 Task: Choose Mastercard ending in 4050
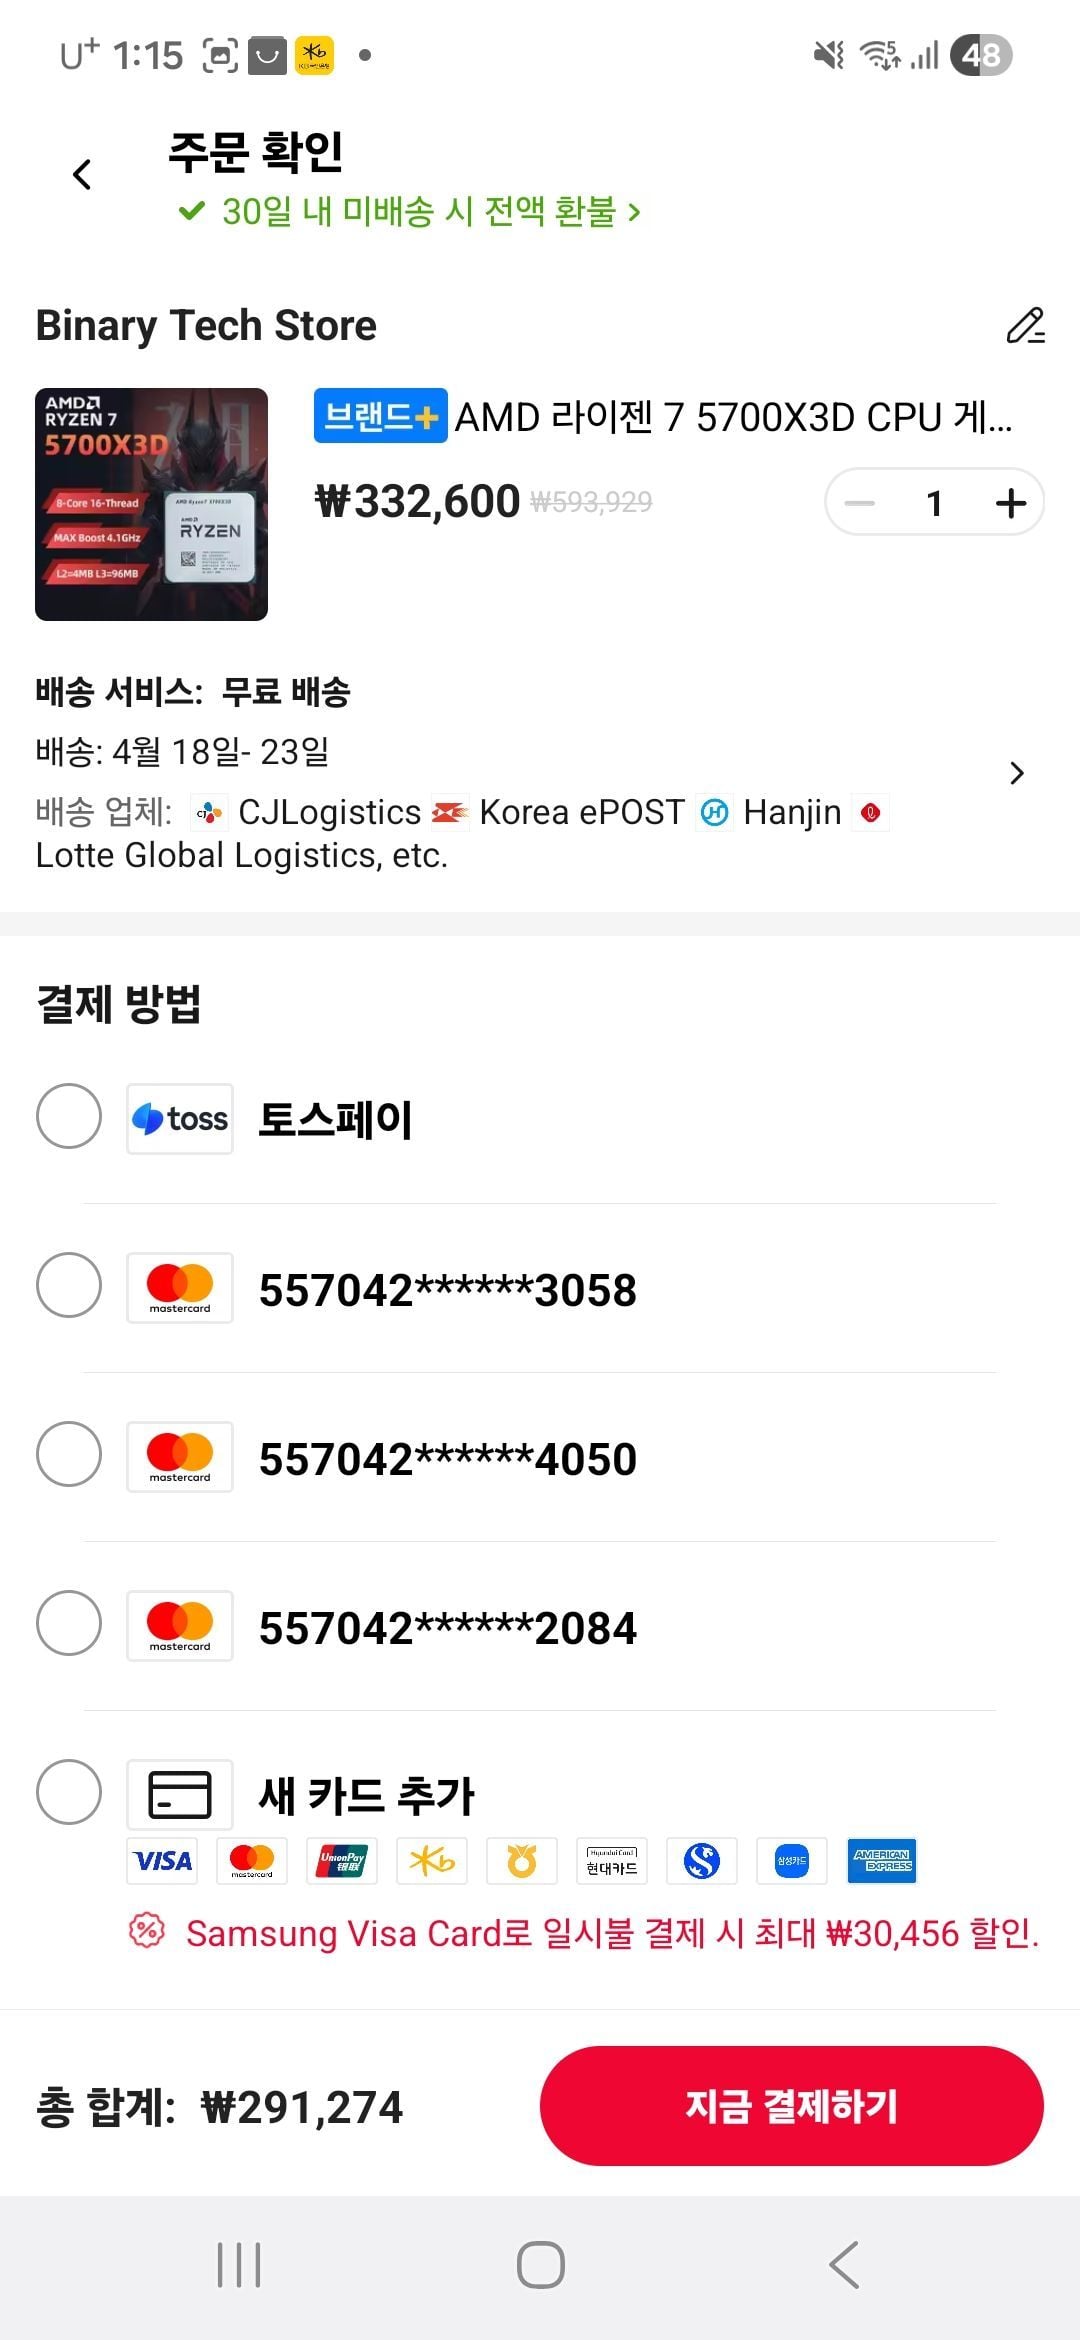[x=69, y=1454]
